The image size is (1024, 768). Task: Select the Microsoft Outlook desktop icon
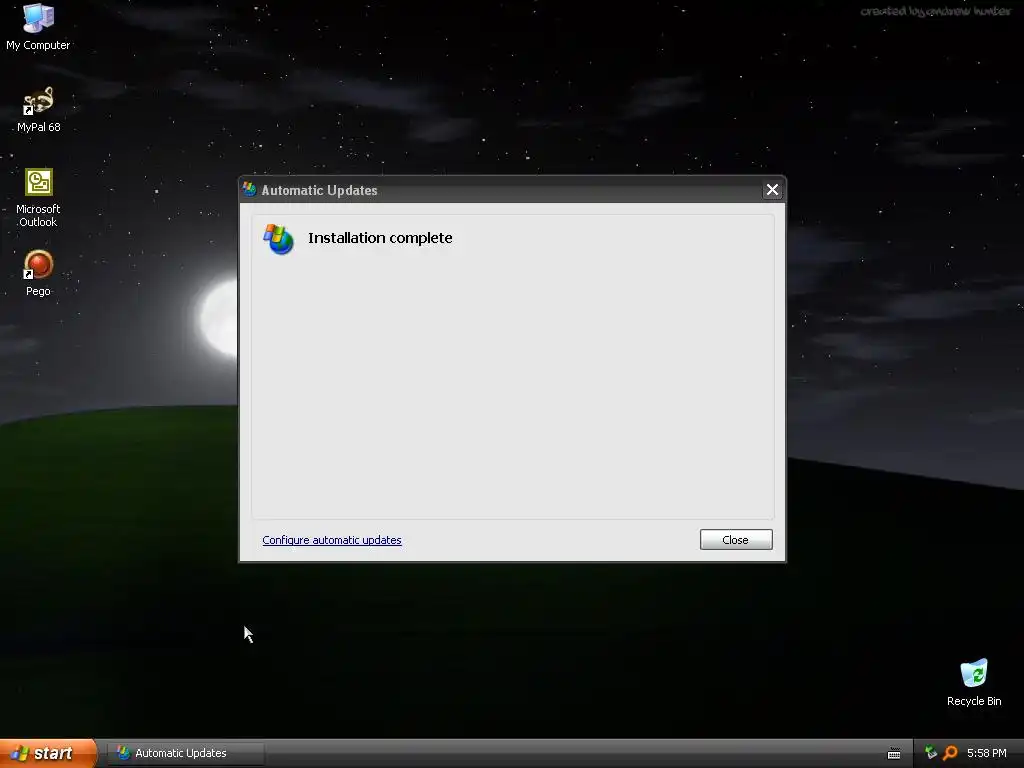coord(39,197)
